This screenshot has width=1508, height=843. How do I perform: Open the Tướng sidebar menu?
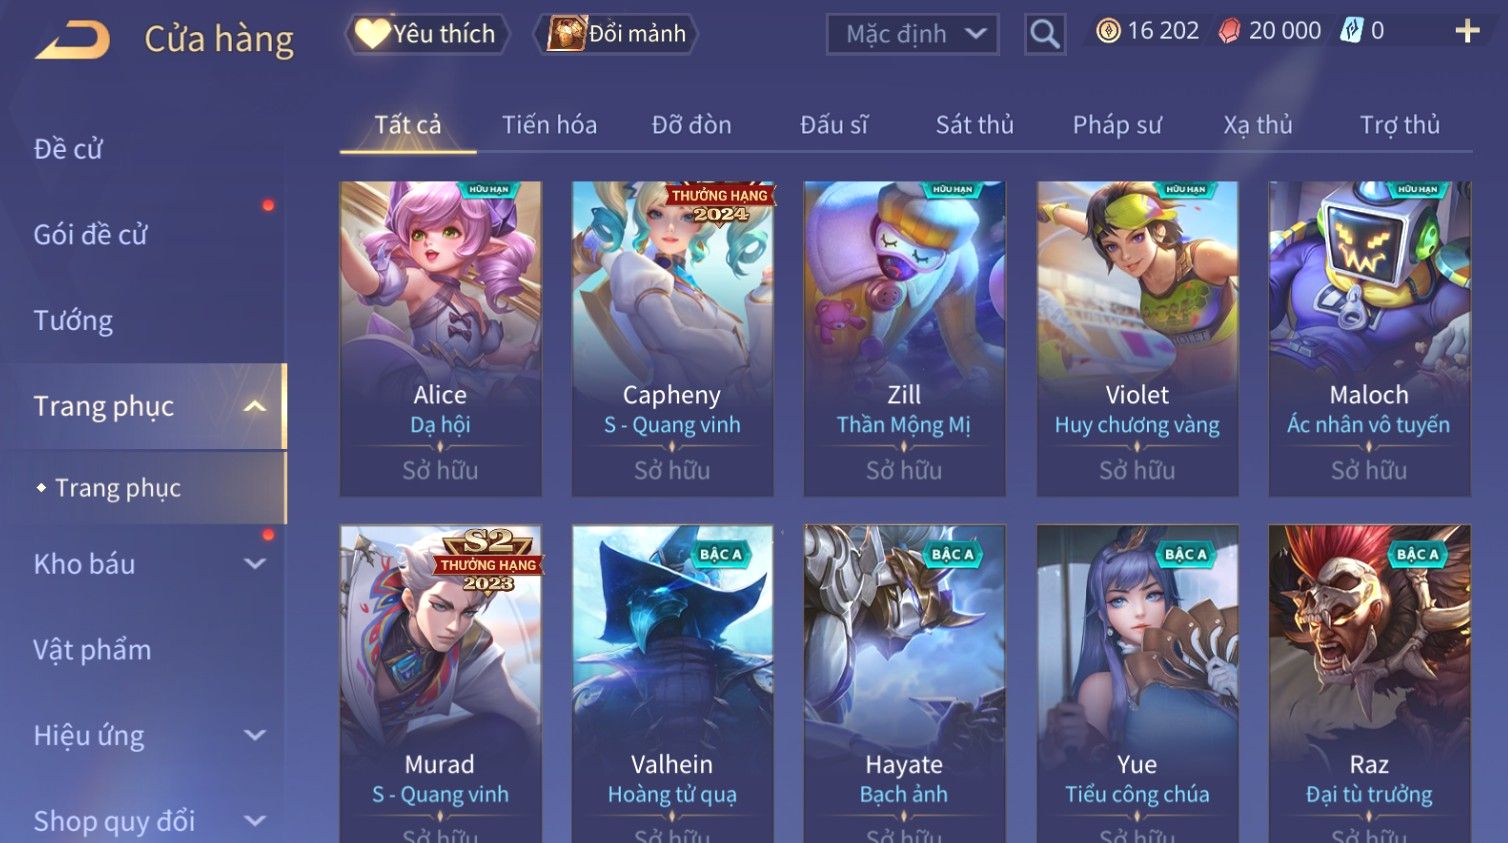(73, 321)
